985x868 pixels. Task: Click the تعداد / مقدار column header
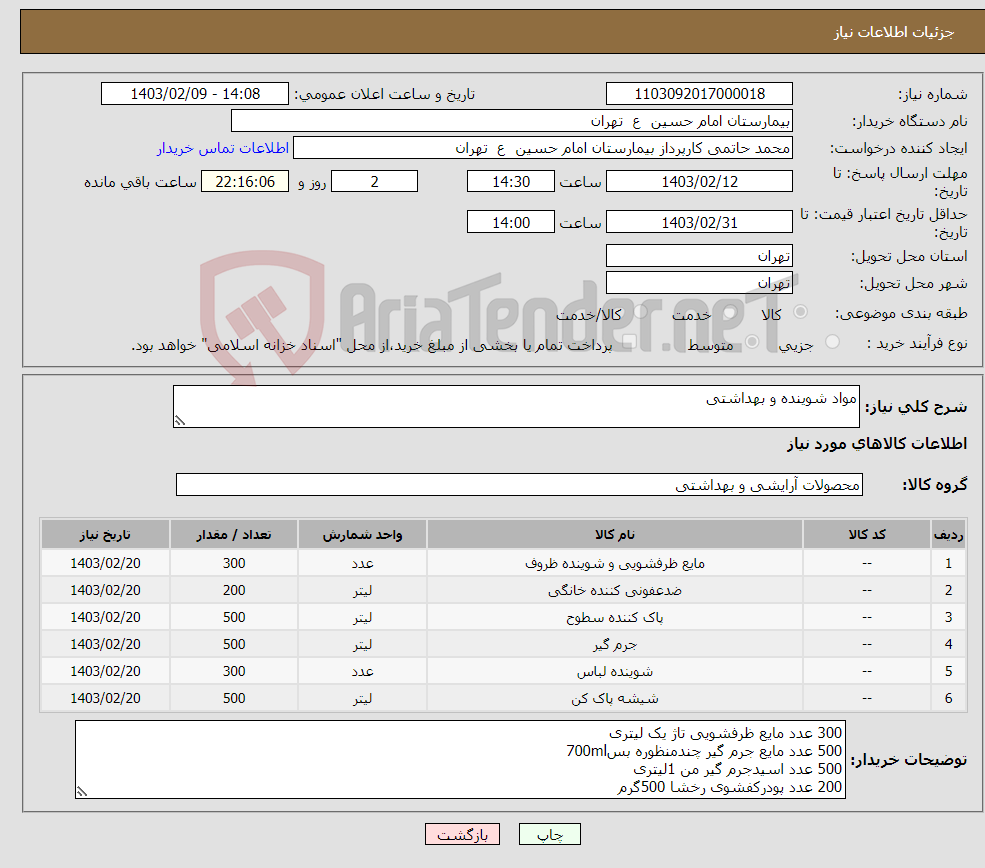234,534
